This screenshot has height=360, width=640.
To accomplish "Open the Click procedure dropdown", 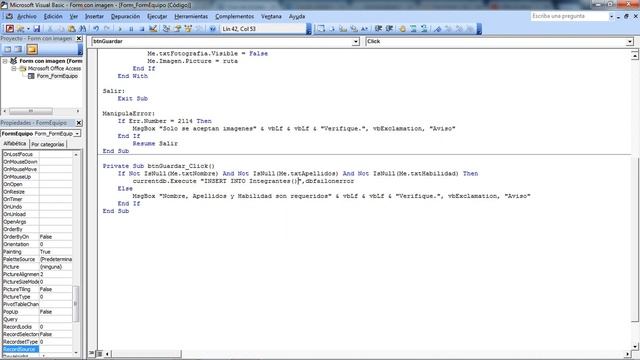I will click(x=630, y=41).
